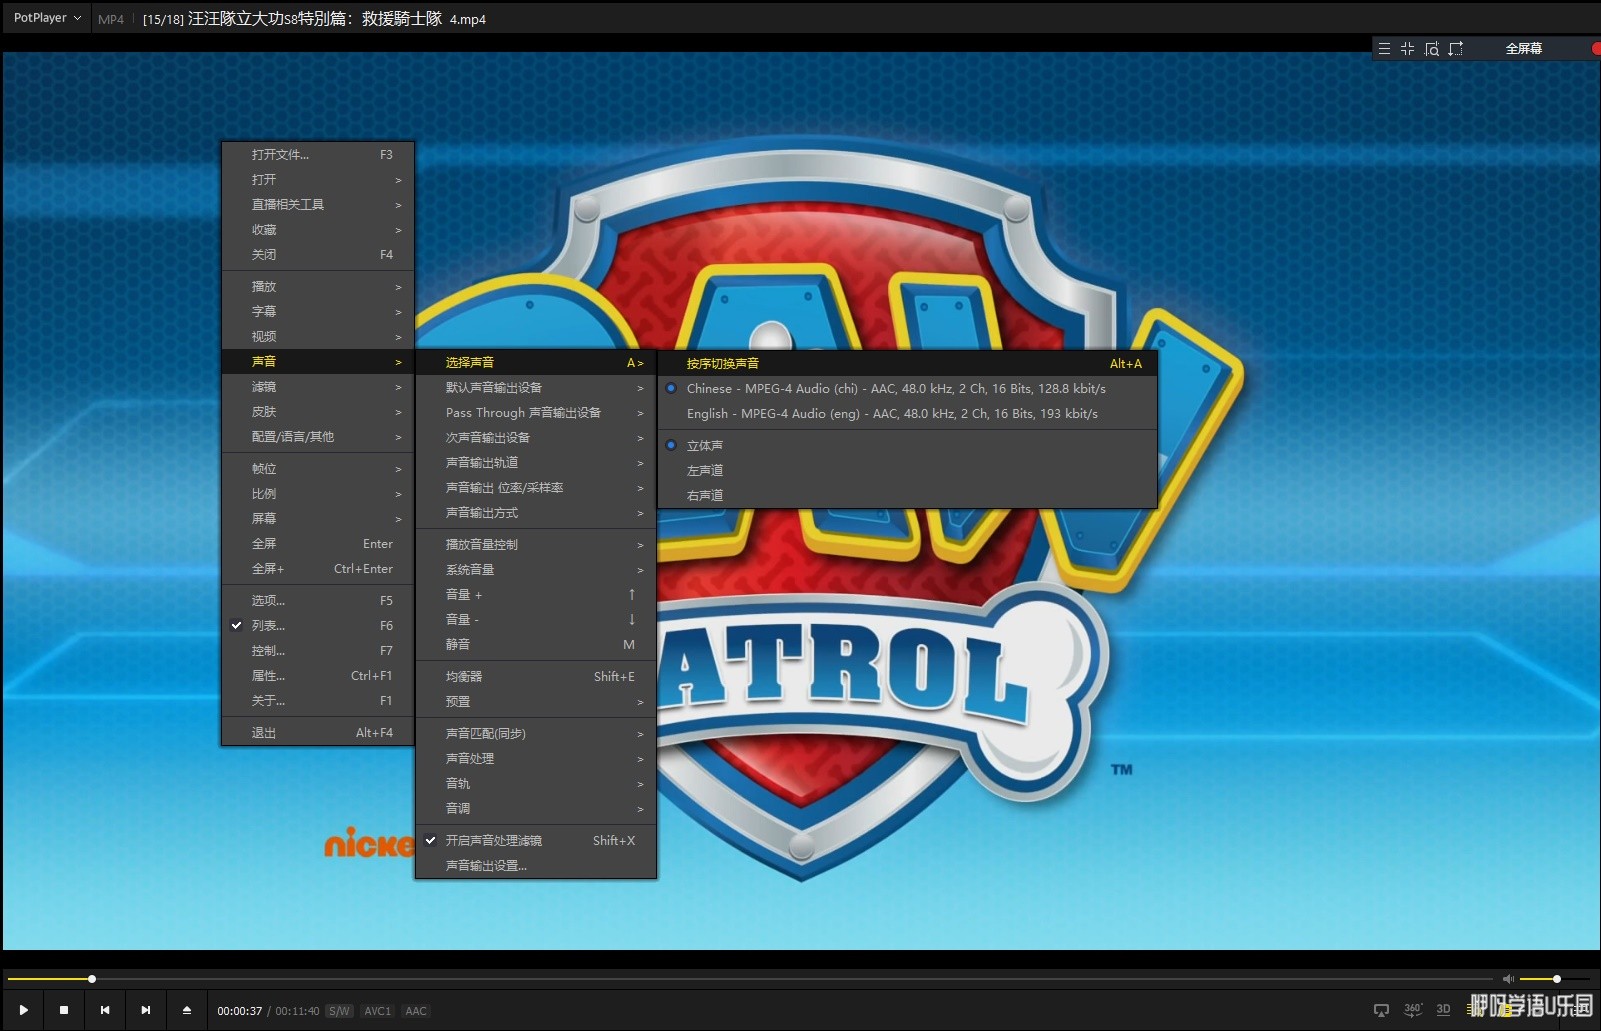Expand the 音调 submenu
Screen dimensions: 1601x1031
(536, 808)
